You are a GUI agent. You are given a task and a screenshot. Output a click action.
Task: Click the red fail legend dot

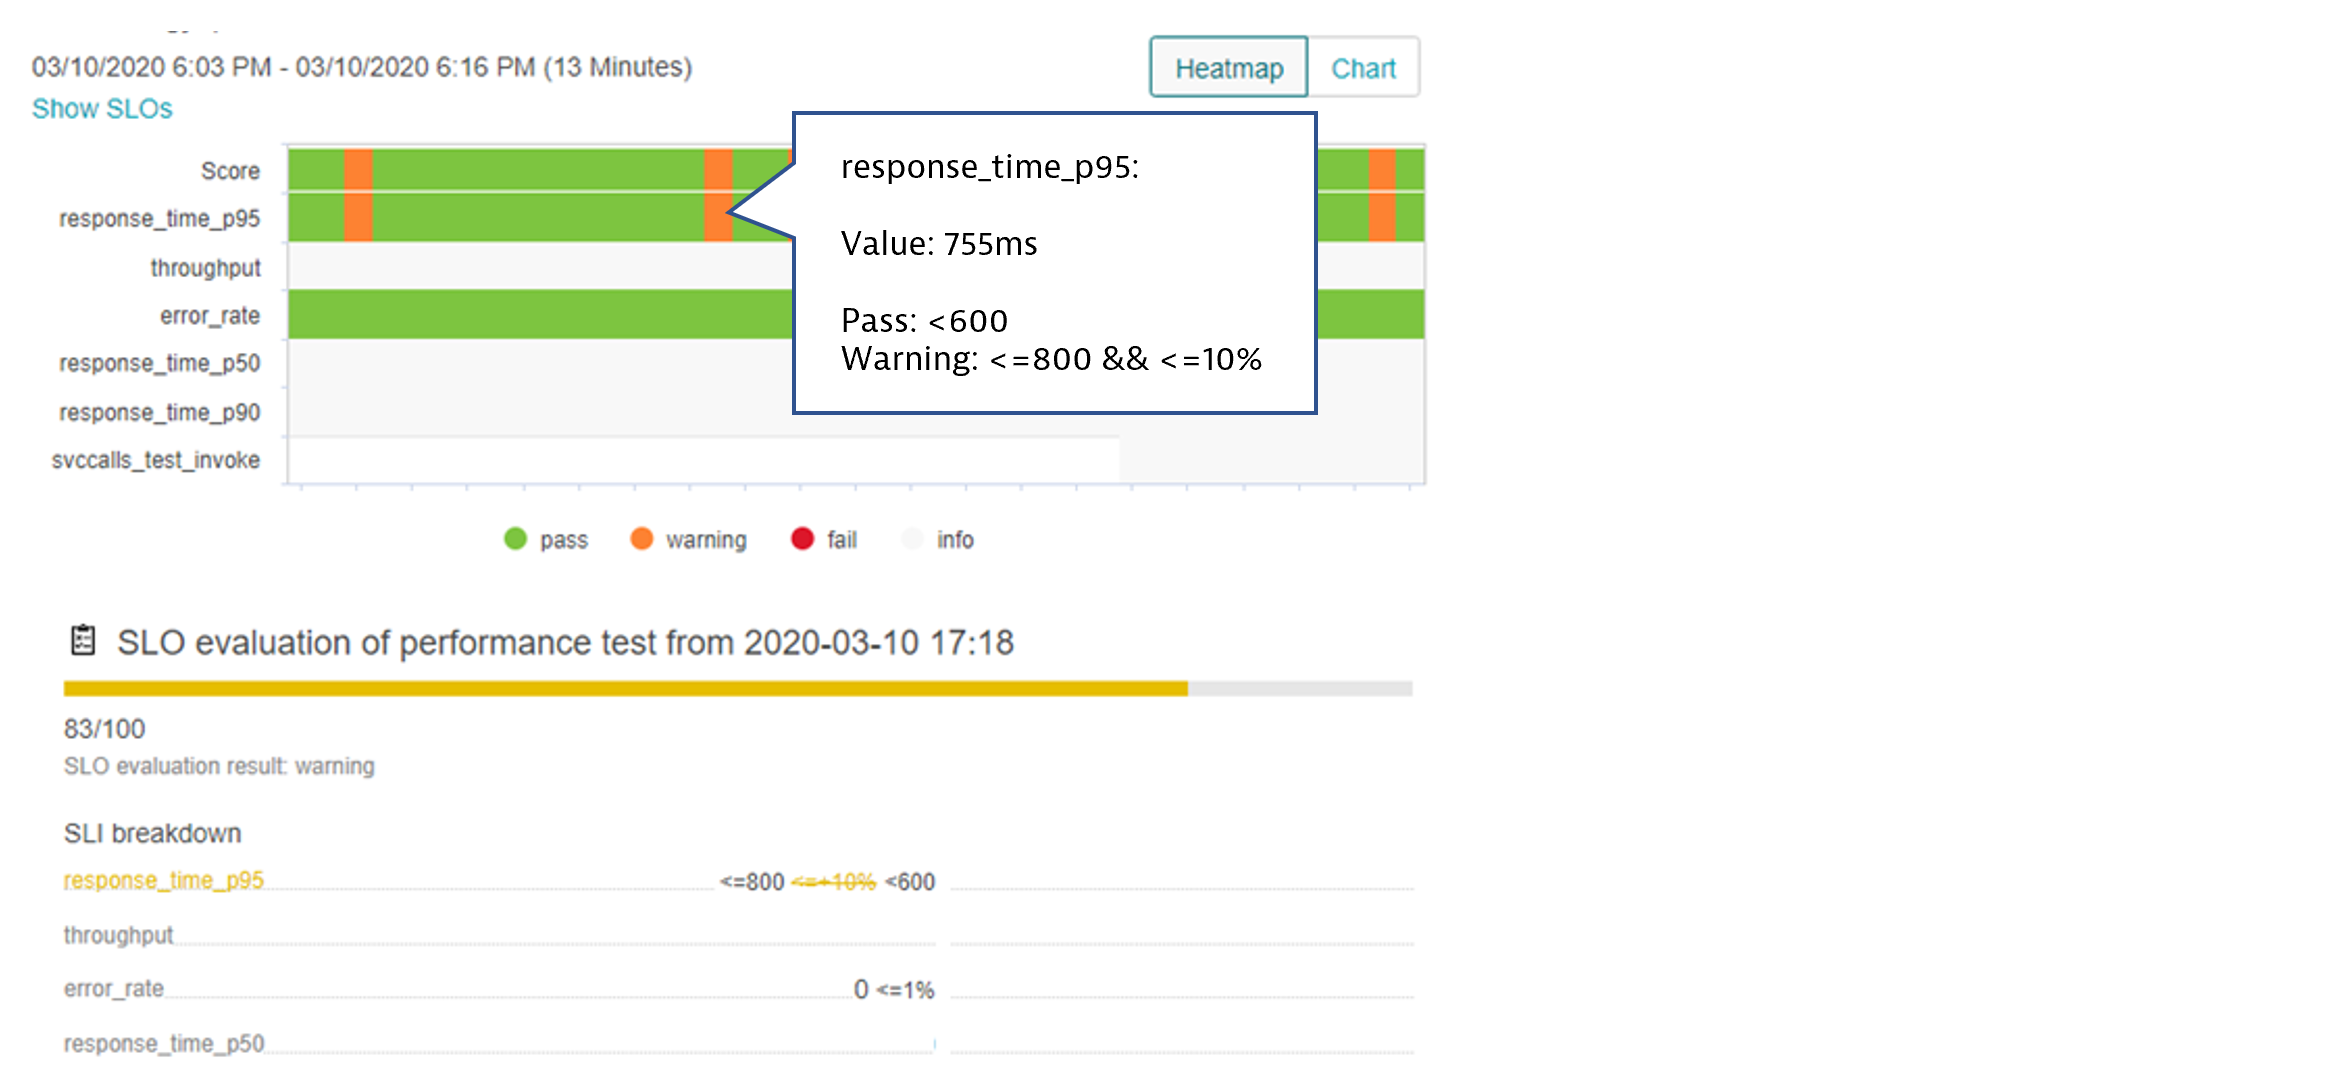(801, 539)
